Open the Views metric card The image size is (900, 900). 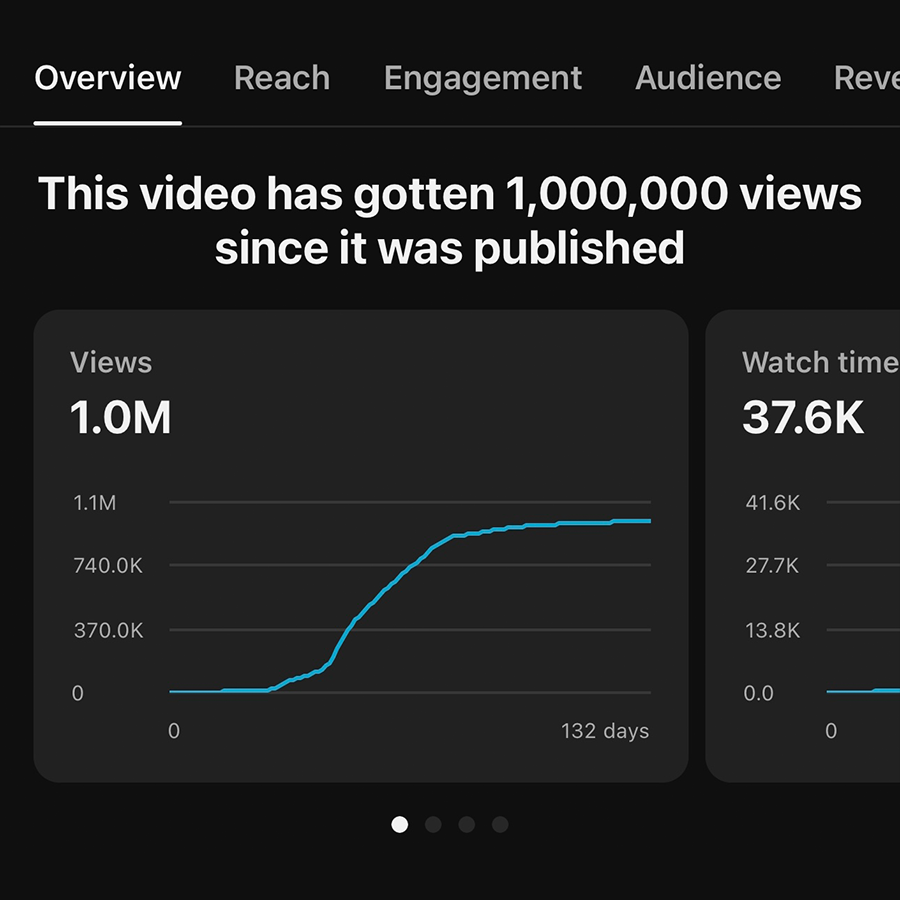pos(360,550)
